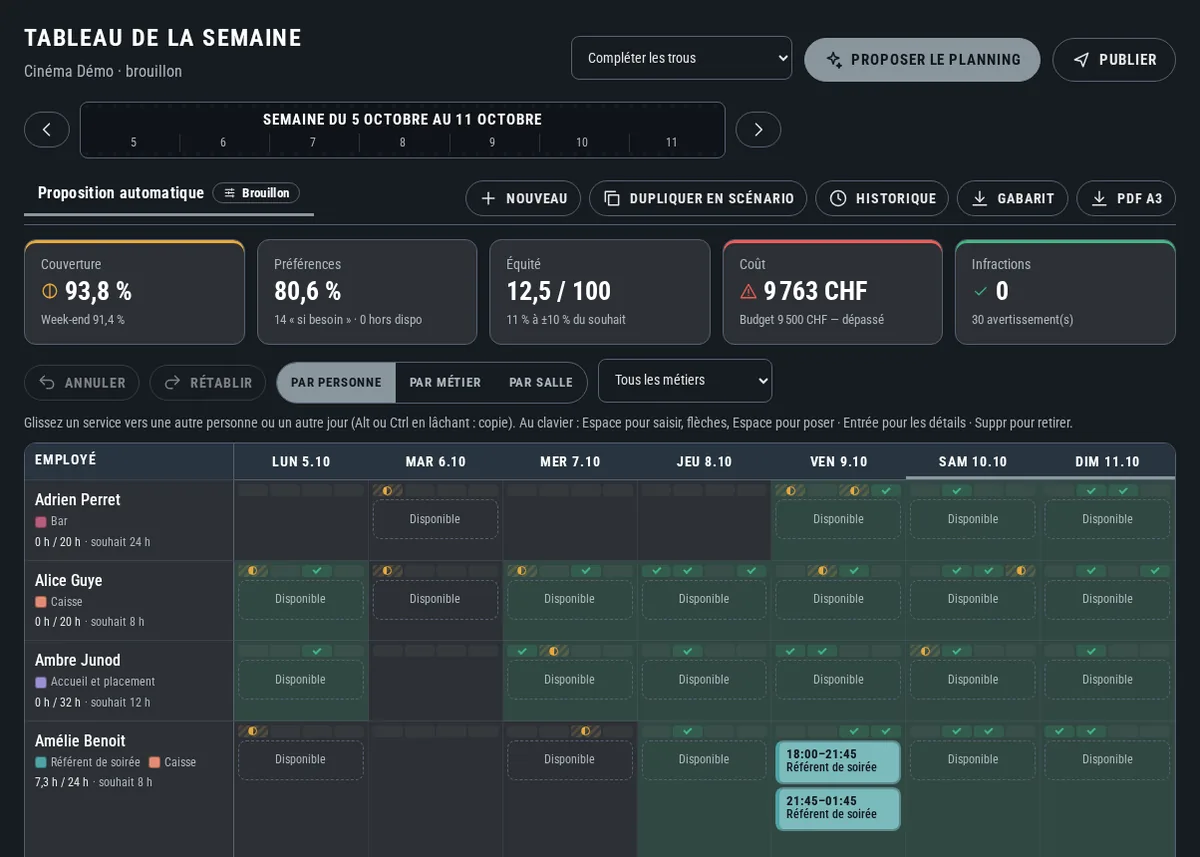
Task: Switch to the Par métier view
Action: tap(445, 383)
